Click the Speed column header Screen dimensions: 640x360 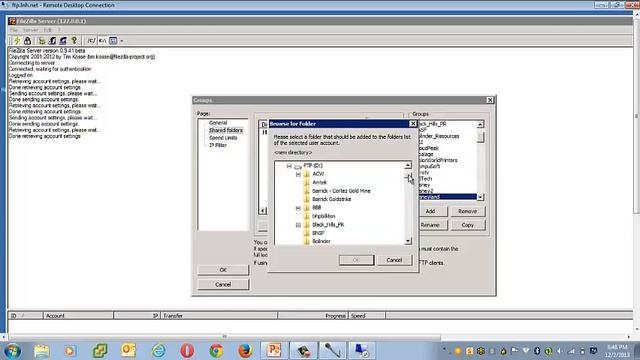[367, 316]
